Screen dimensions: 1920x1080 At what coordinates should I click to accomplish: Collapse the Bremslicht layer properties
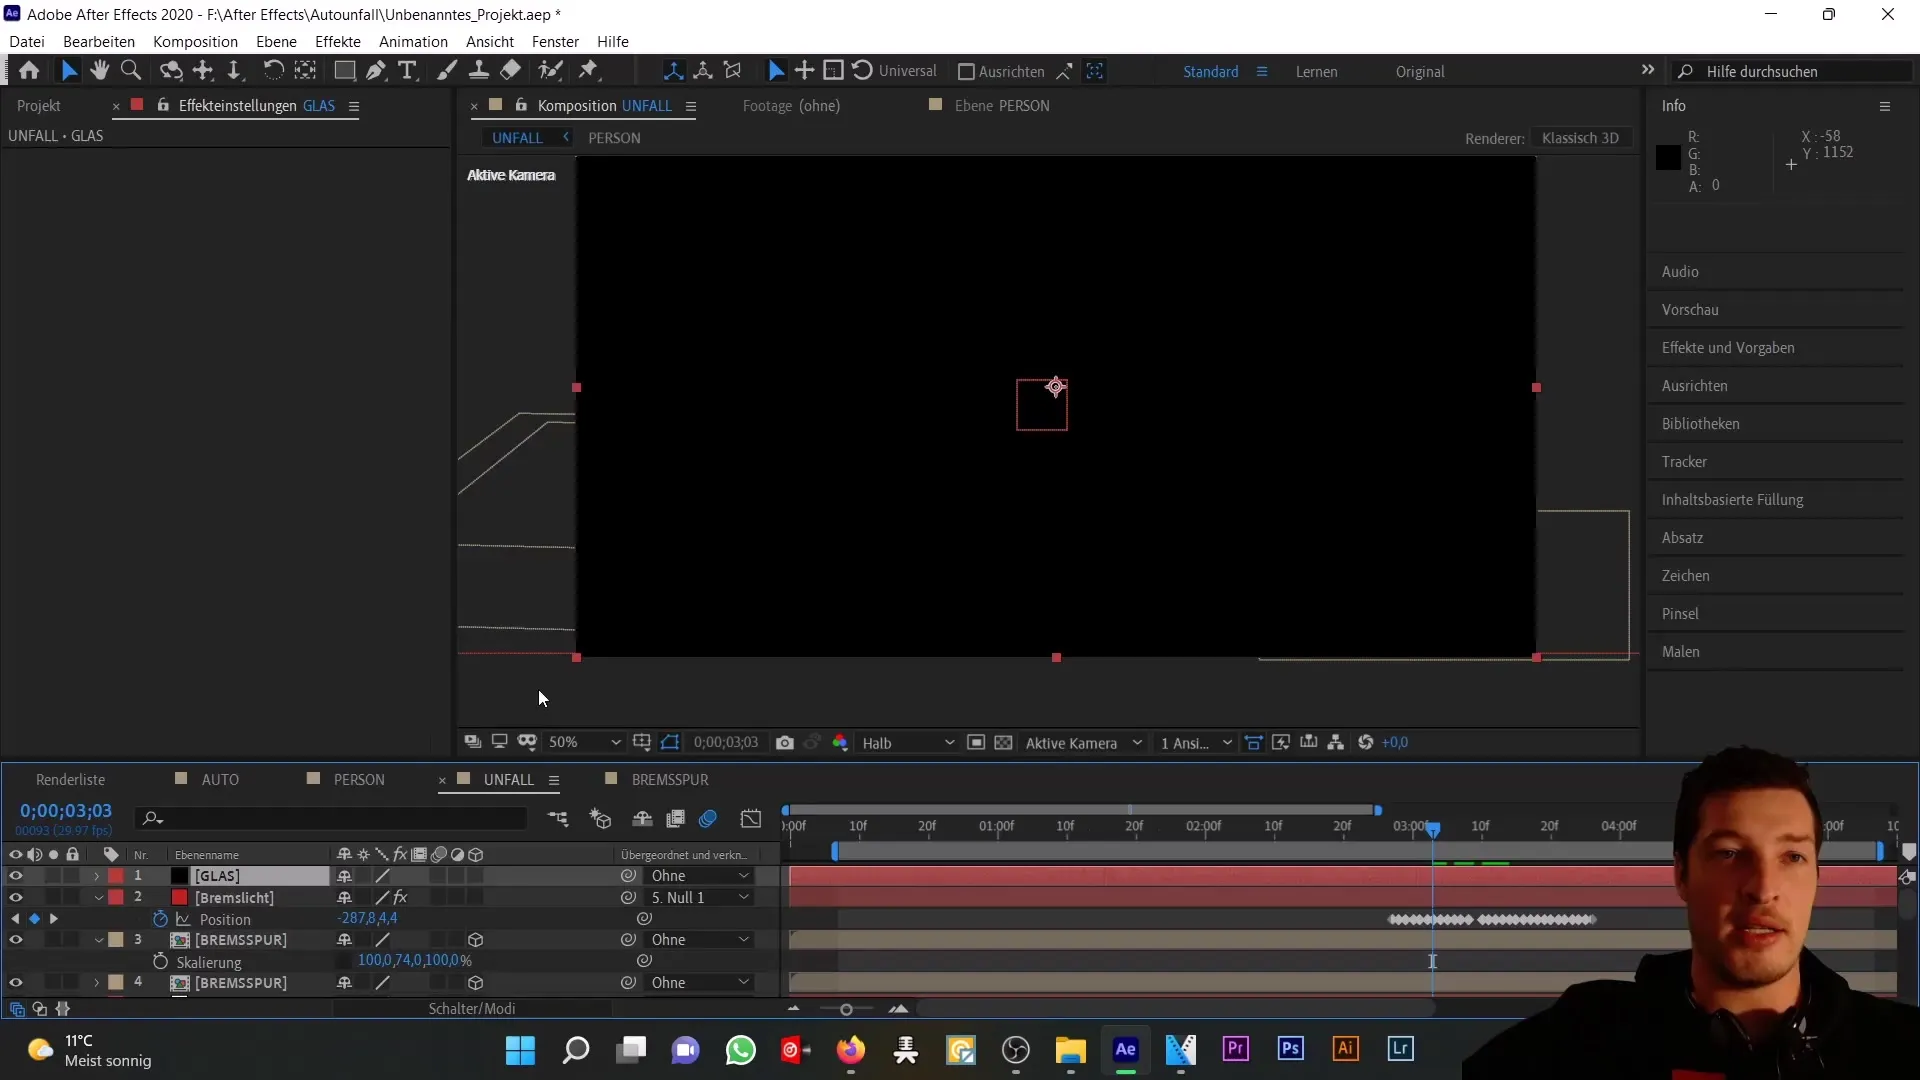pos(98,898)
